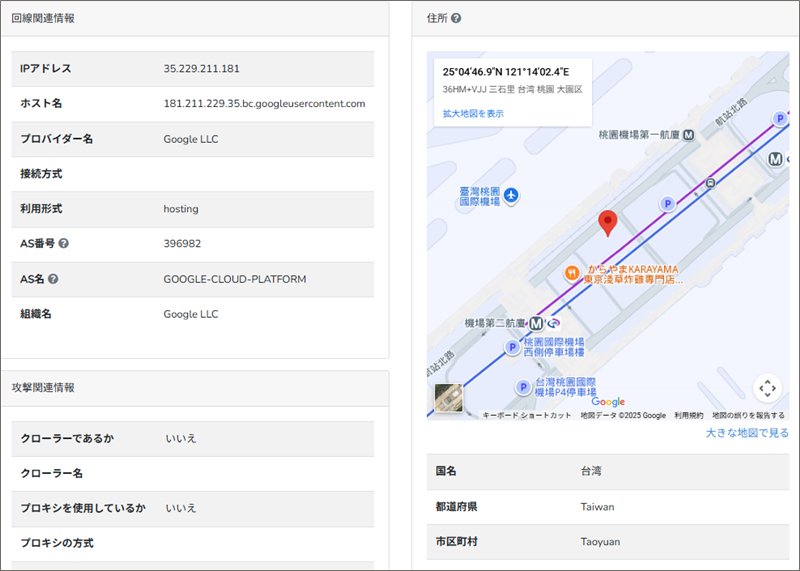Click the KARAYAMA restaurant fork icon

571,272
